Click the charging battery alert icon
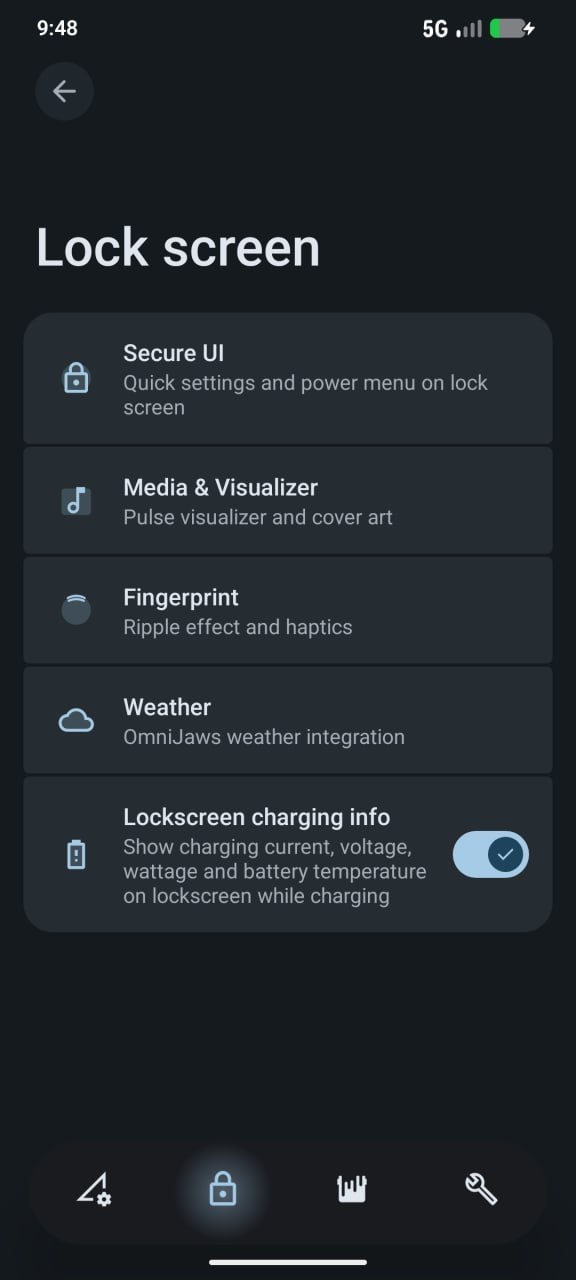 click(x=76, y=855)
